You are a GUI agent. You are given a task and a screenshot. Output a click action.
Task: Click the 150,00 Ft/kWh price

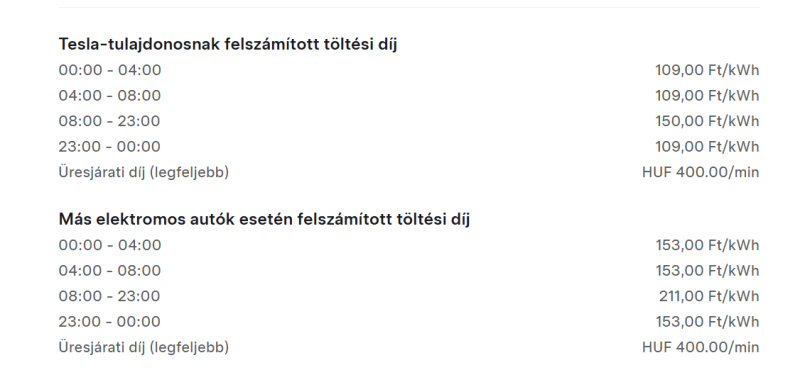coord(707,121)
